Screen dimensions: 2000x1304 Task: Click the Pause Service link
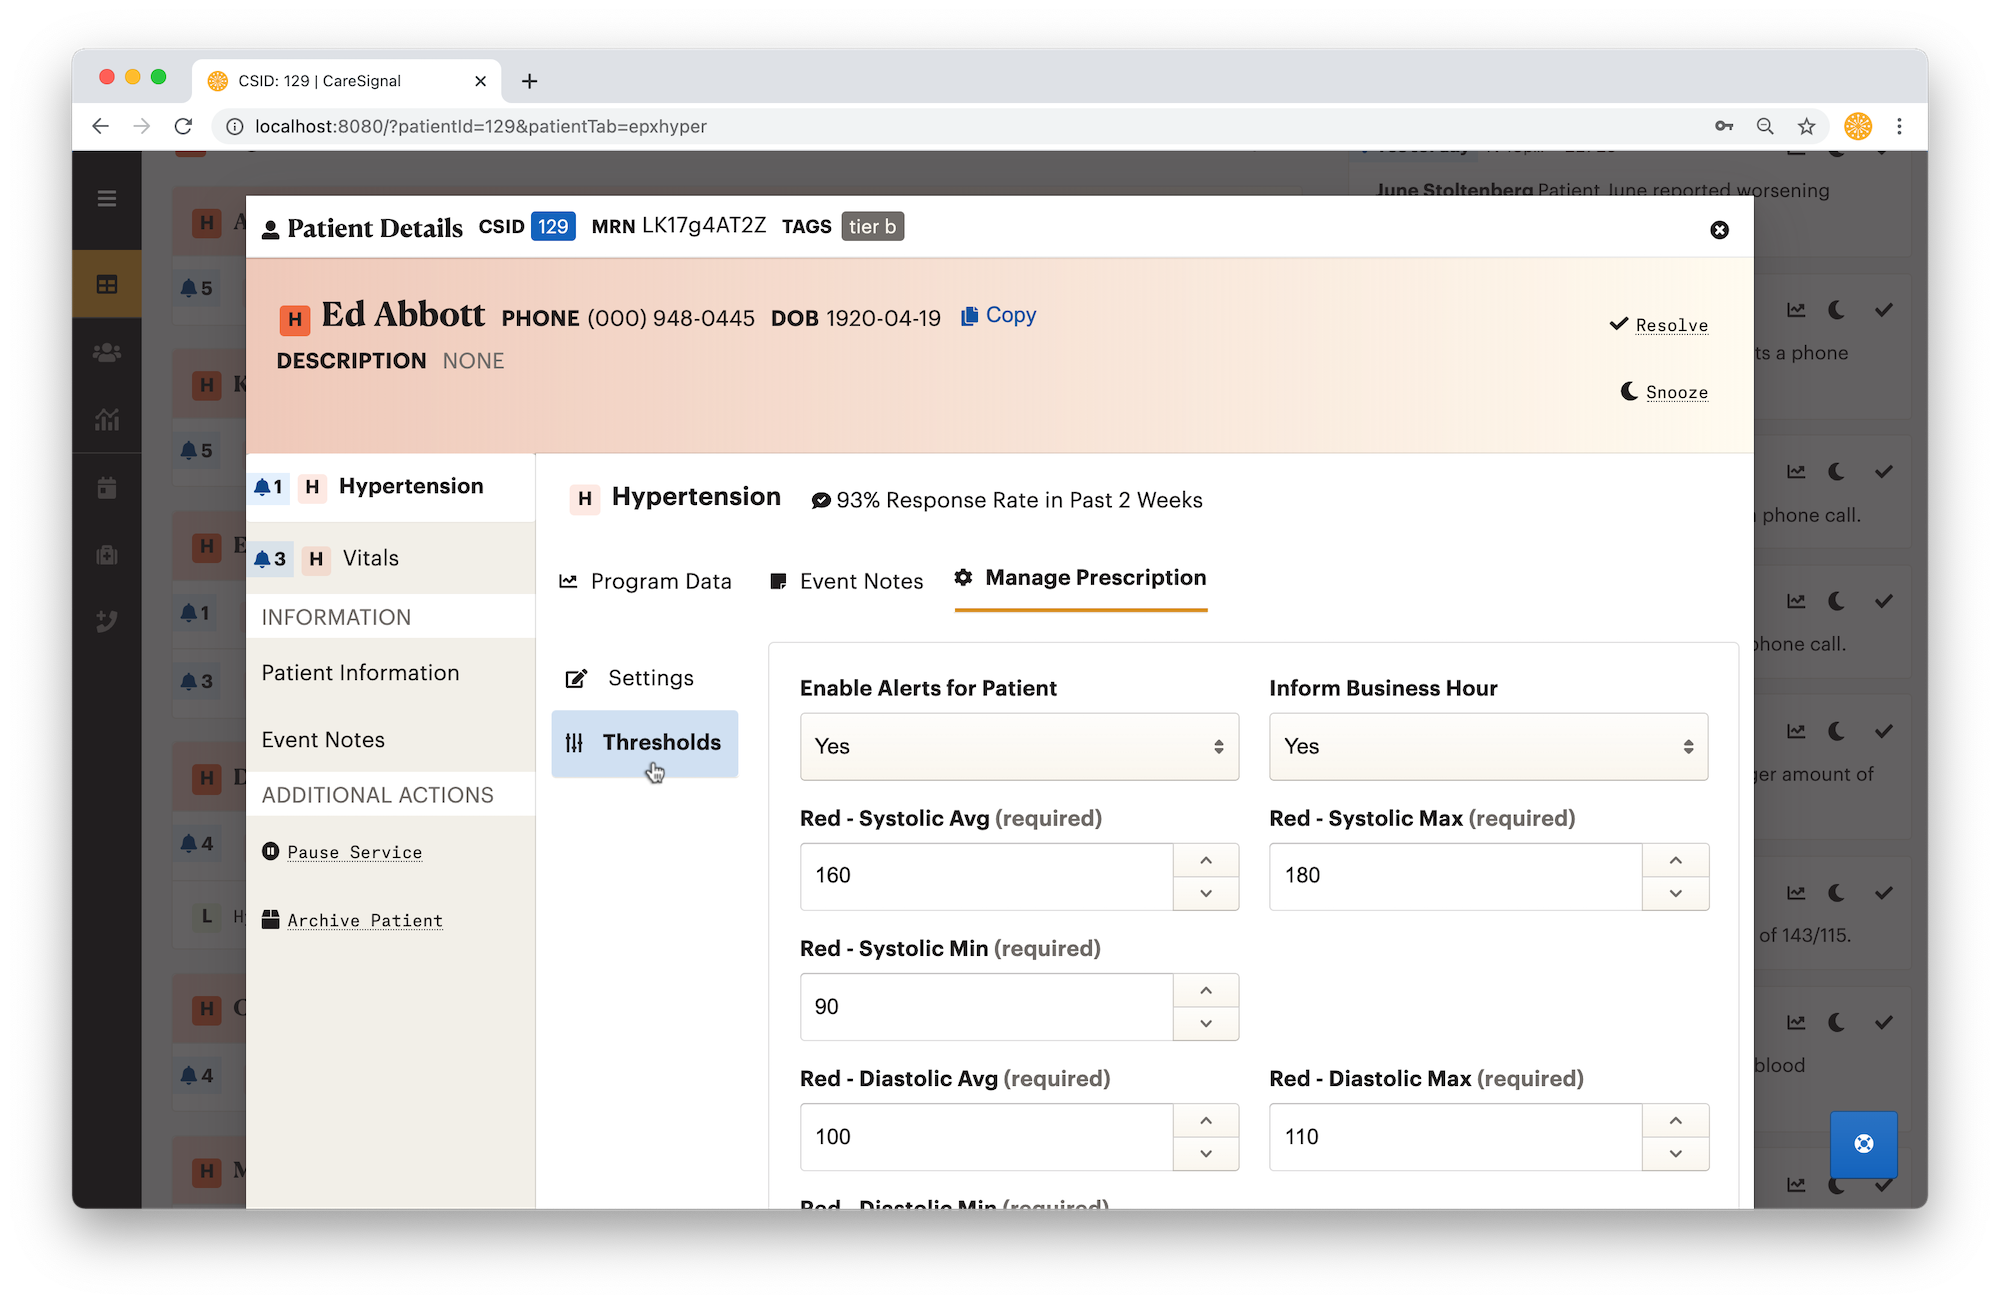(343, 852)
